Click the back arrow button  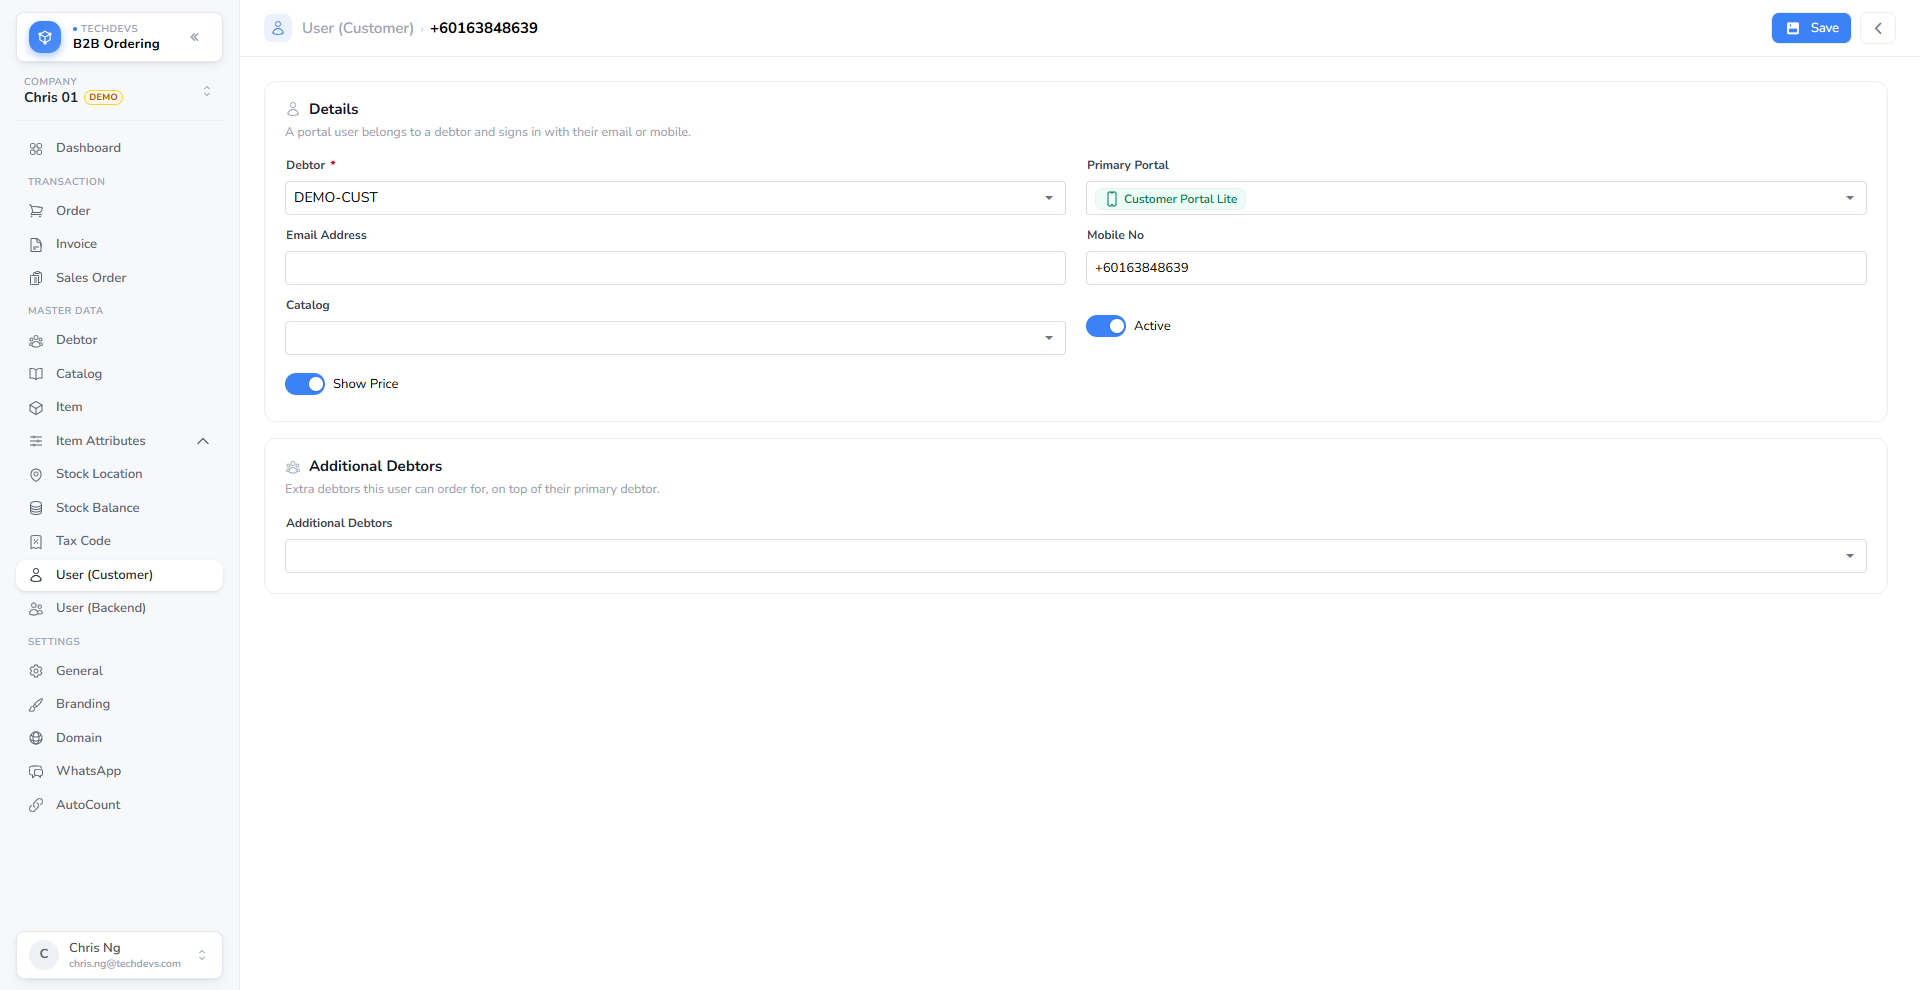[x=1878, y=28]
